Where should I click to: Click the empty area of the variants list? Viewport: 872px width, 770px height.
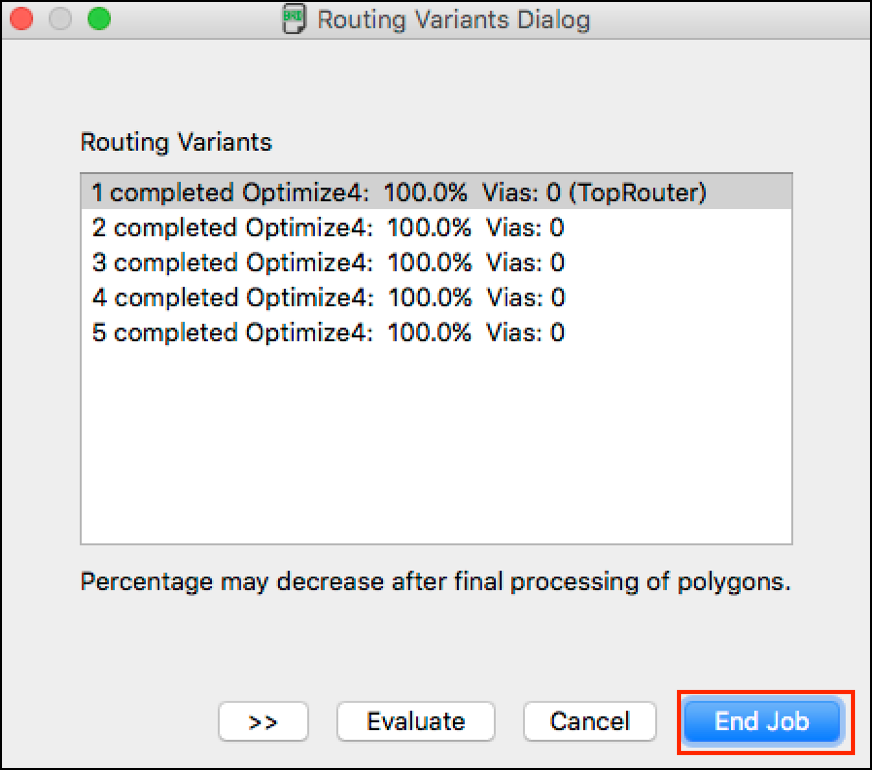[x=436, y=445]
